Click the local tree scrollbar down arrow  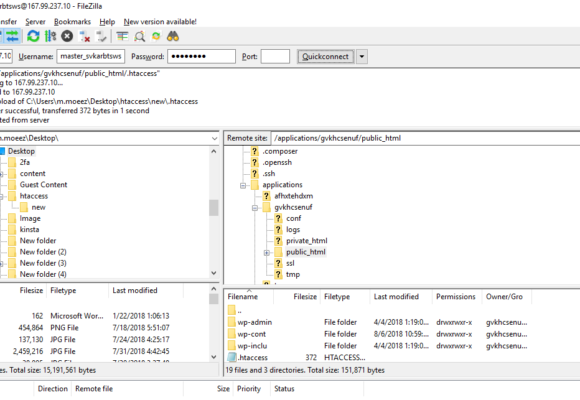[x=214, y=273]
